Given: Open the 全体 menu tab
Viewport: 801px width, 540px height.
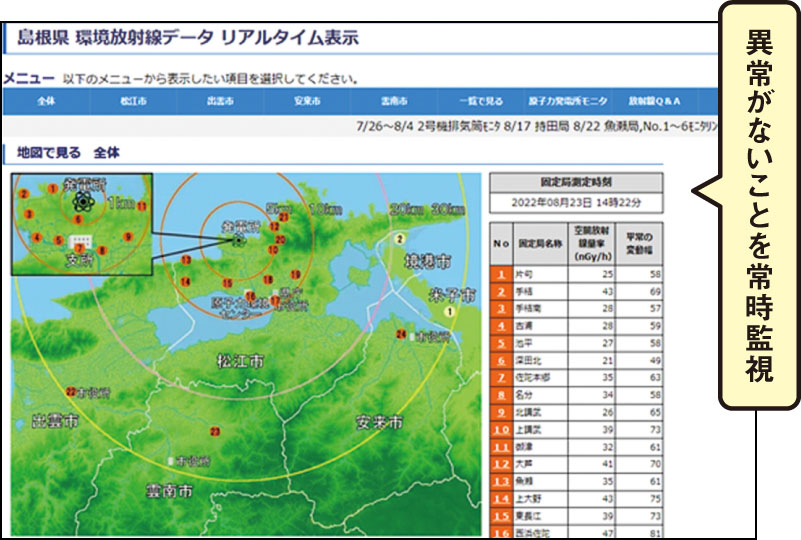Looking at the screenshot, I should (46, 102).
